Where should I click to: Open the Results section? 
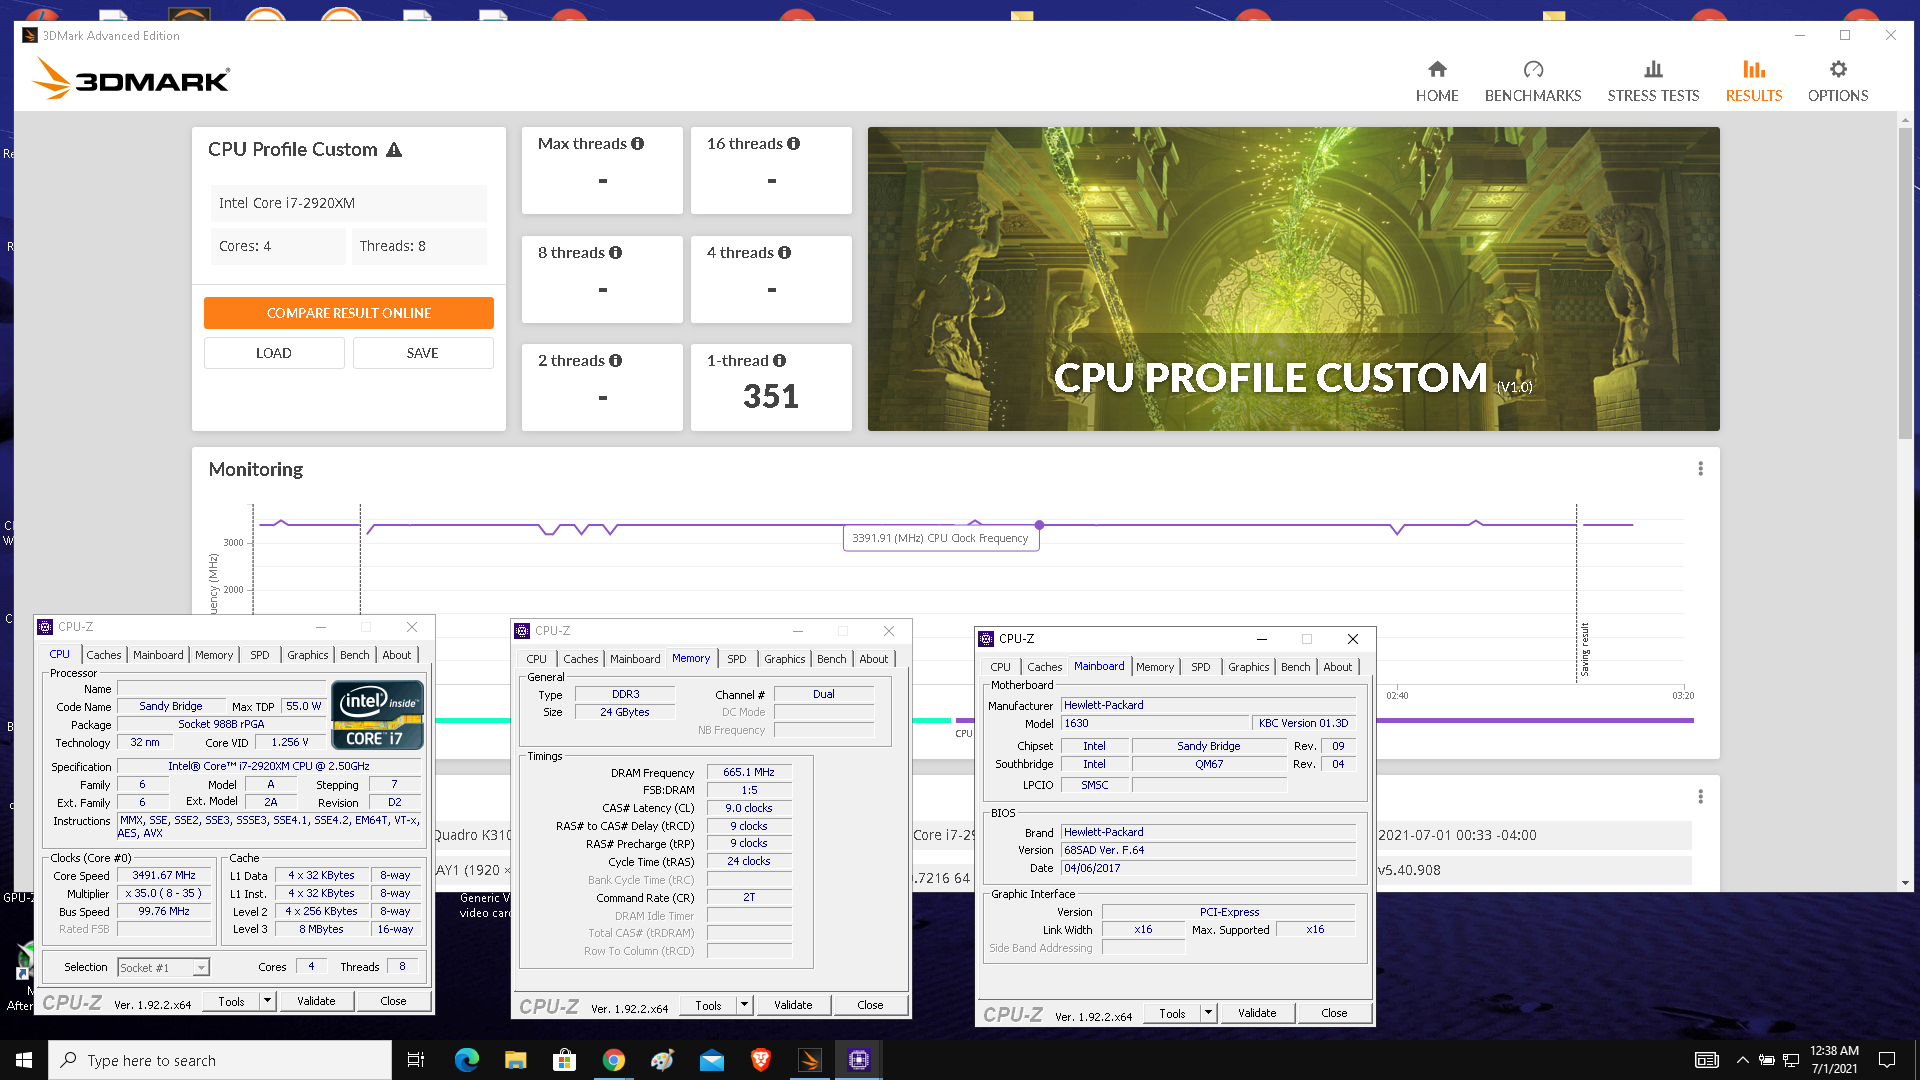(1754, 81)
